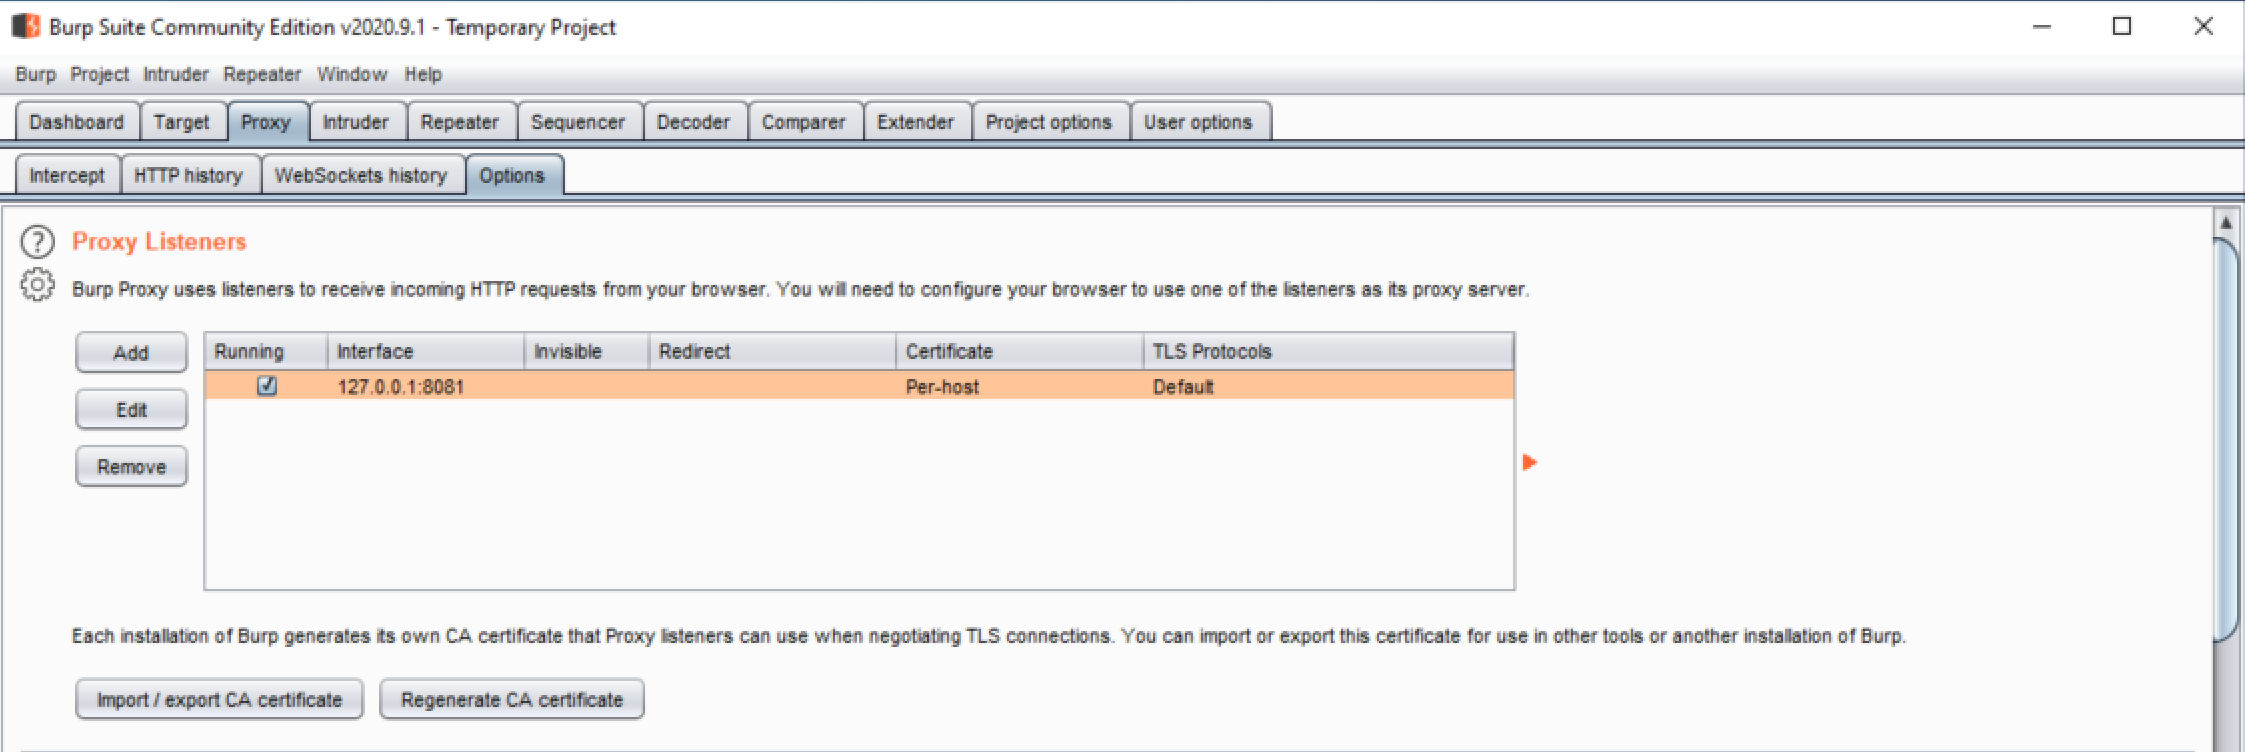Click the Add listener button
The height and width of the screenshot is (752, 2245).
(x=131, y=352)
